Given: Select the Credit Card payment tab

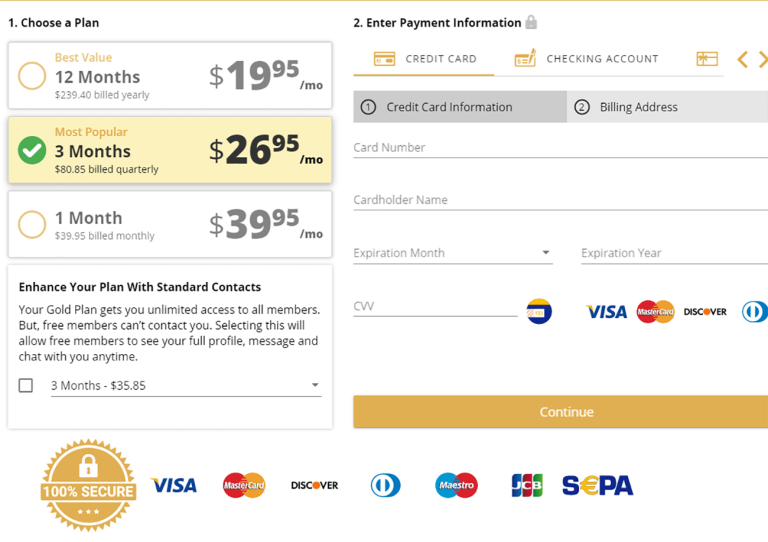Looking at the screenshot, I should click(425, 59).
